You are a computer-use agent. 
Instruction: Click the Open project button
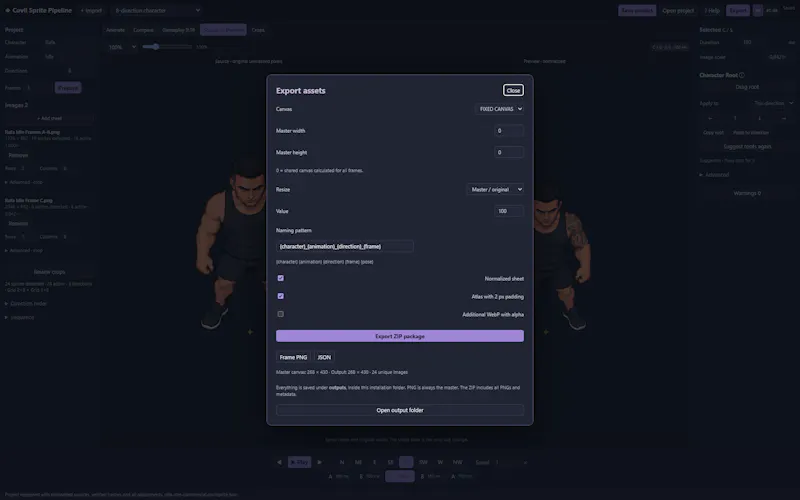[678, 10]
